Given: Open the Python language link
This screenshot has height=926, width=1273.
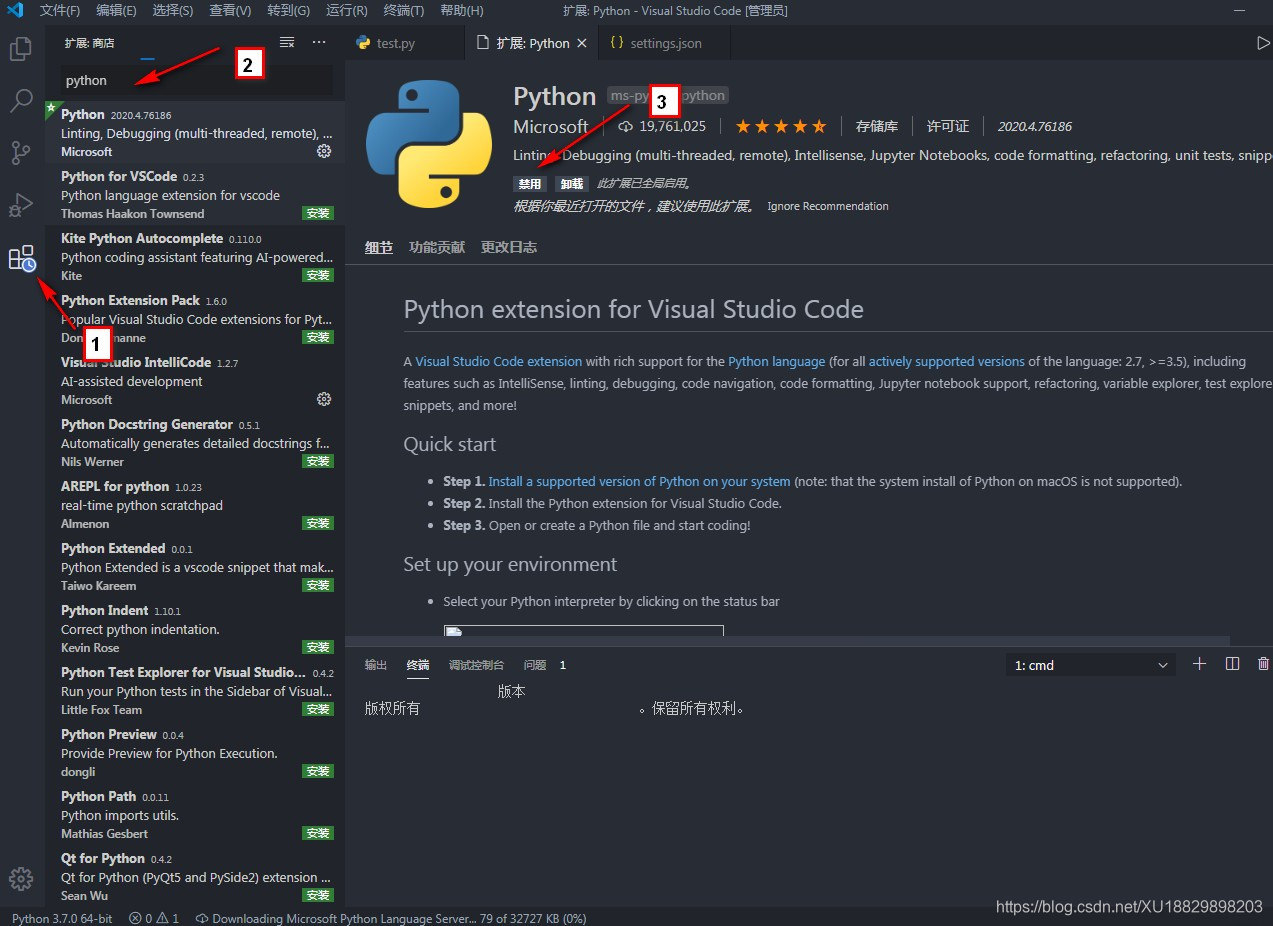Looking at the screenshot, I should 777,361.
